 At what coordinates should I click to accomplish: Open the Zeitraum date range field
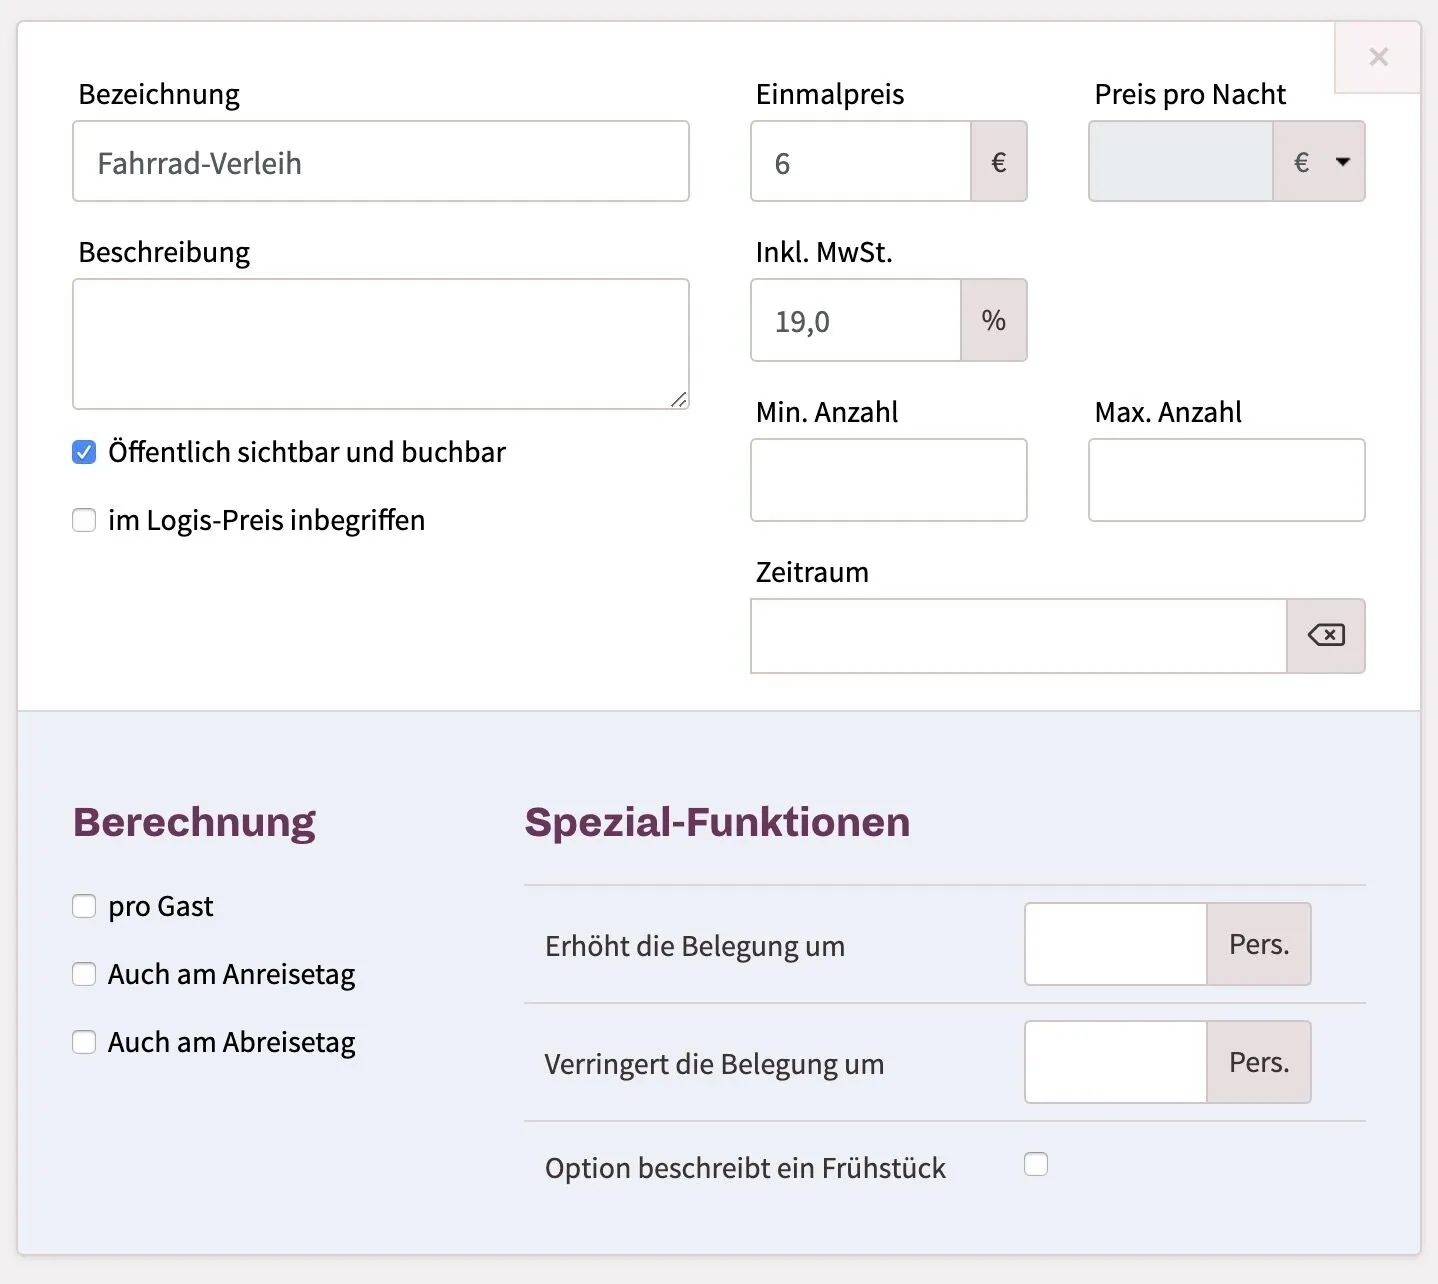tap(1018, 636)
